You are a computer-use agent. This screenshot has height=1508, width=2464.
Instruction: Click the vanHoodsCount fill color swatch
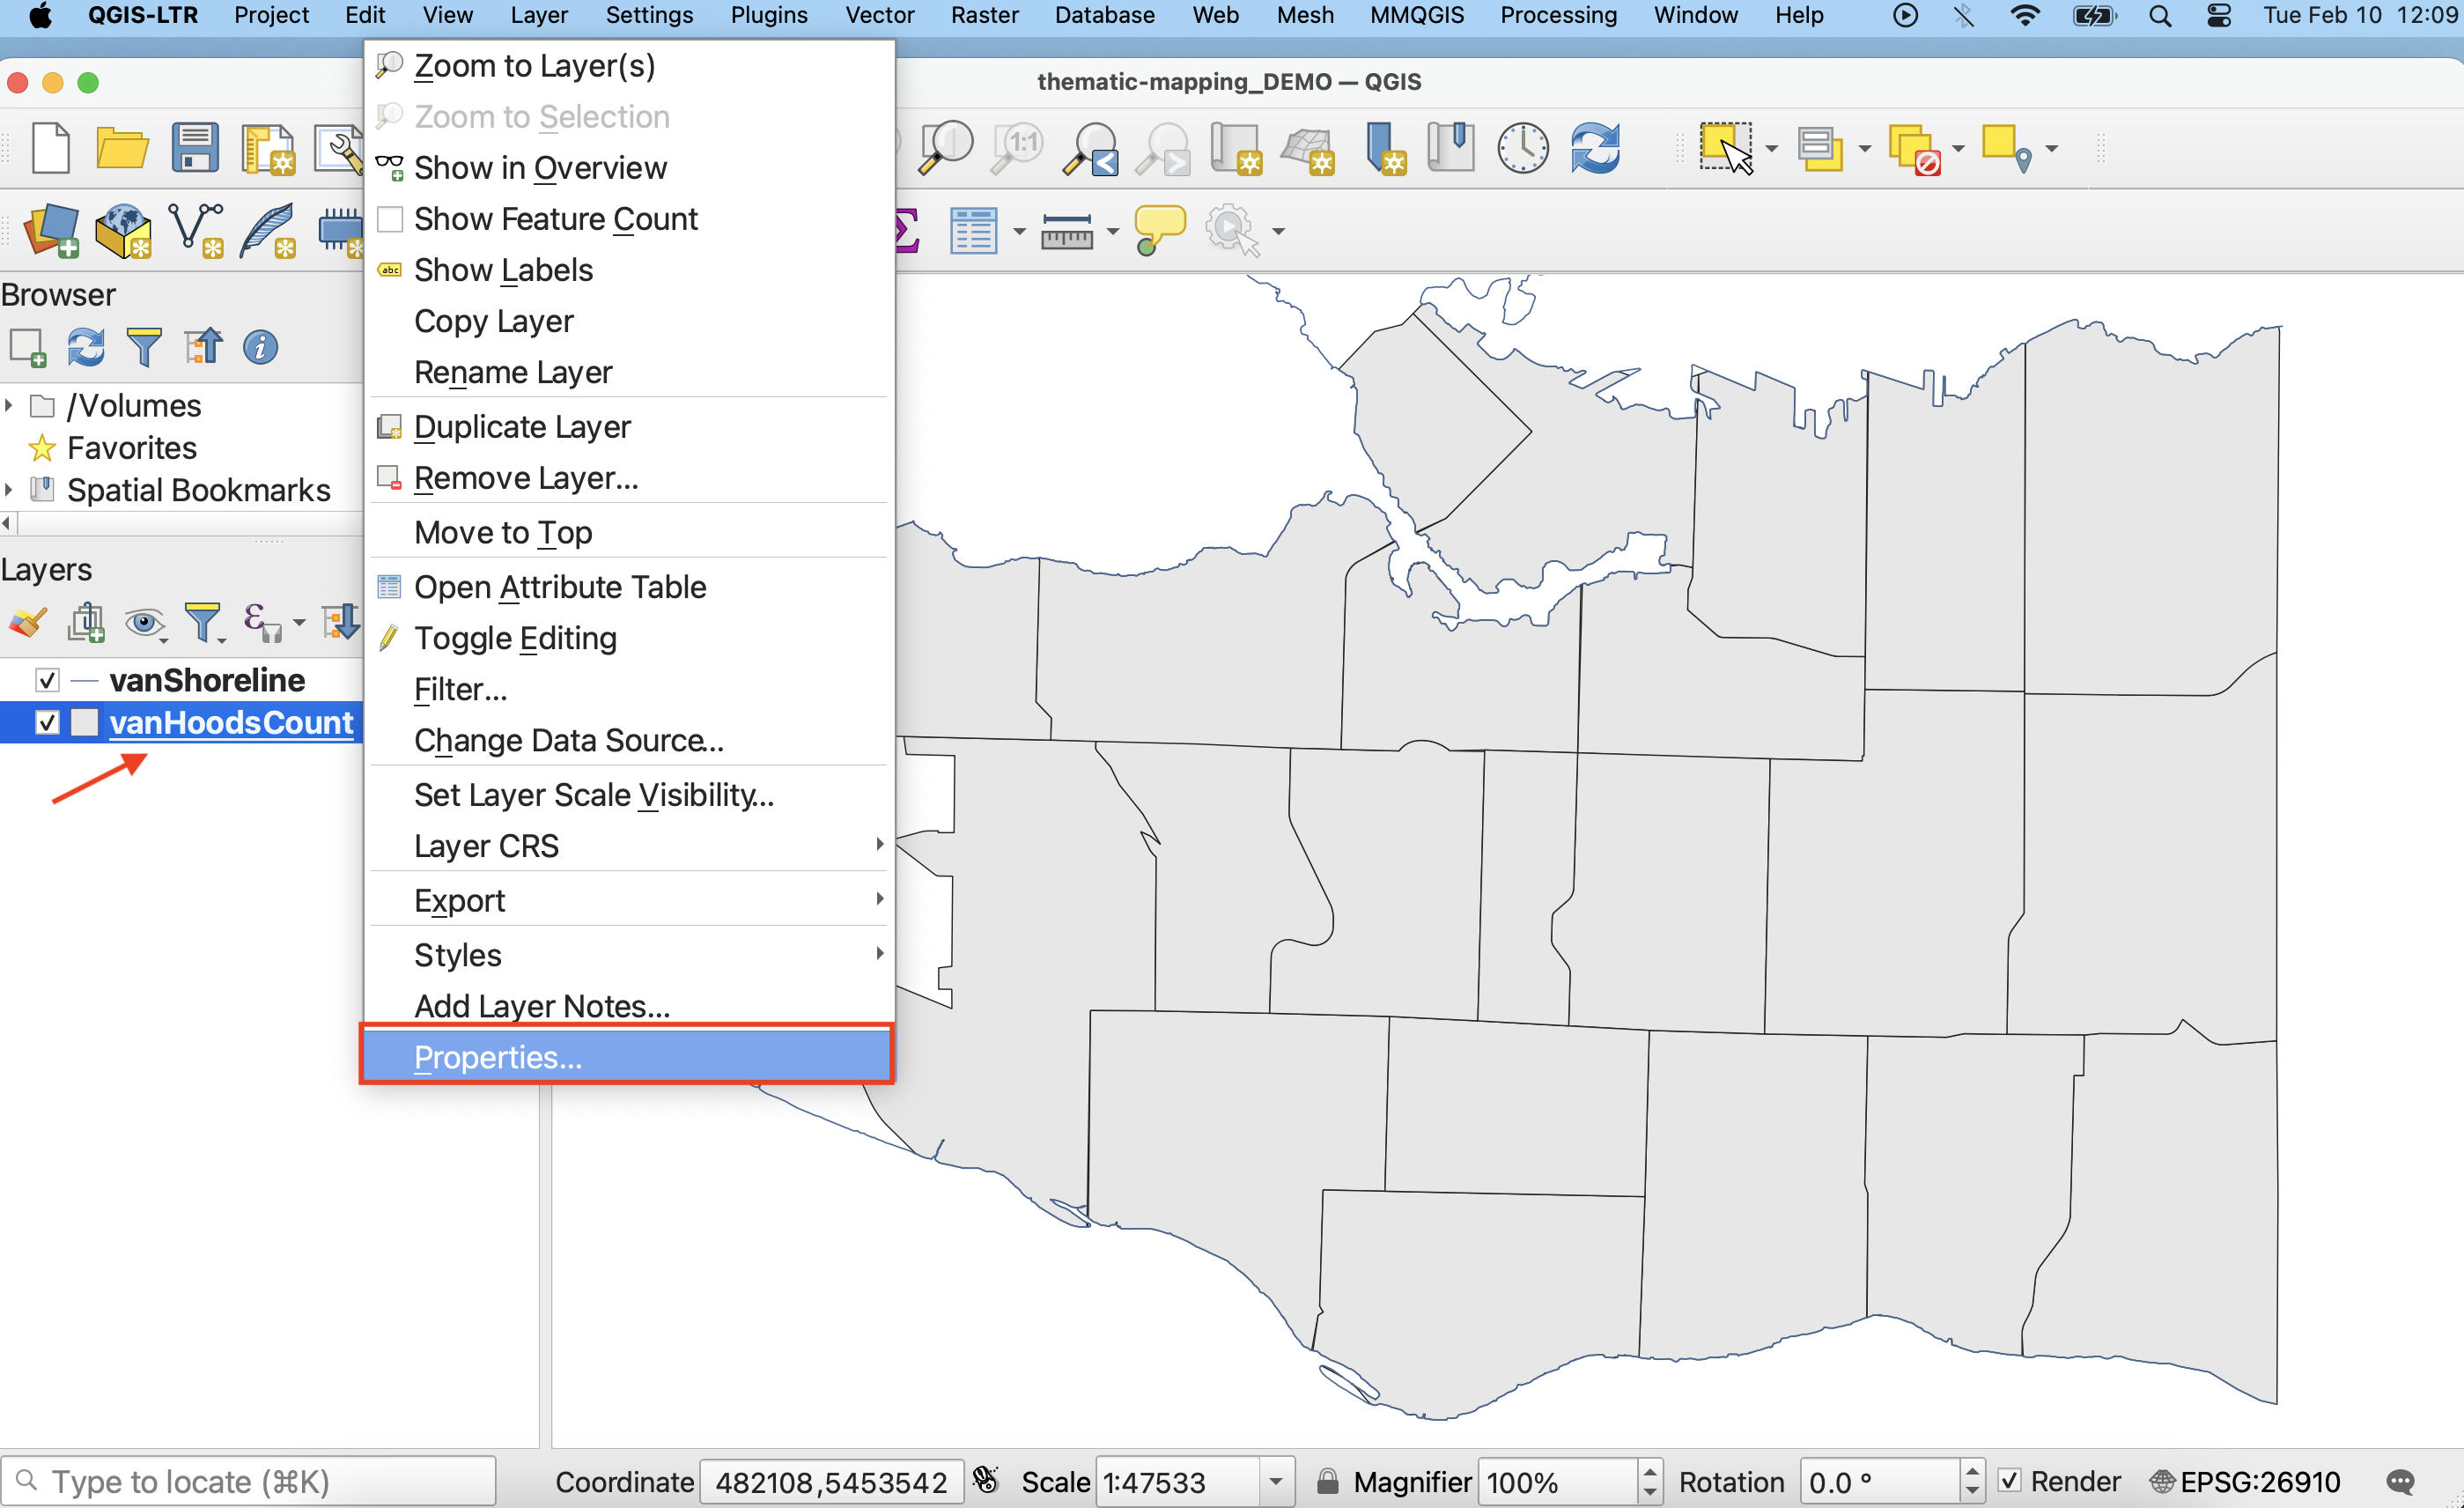point(85,722)
